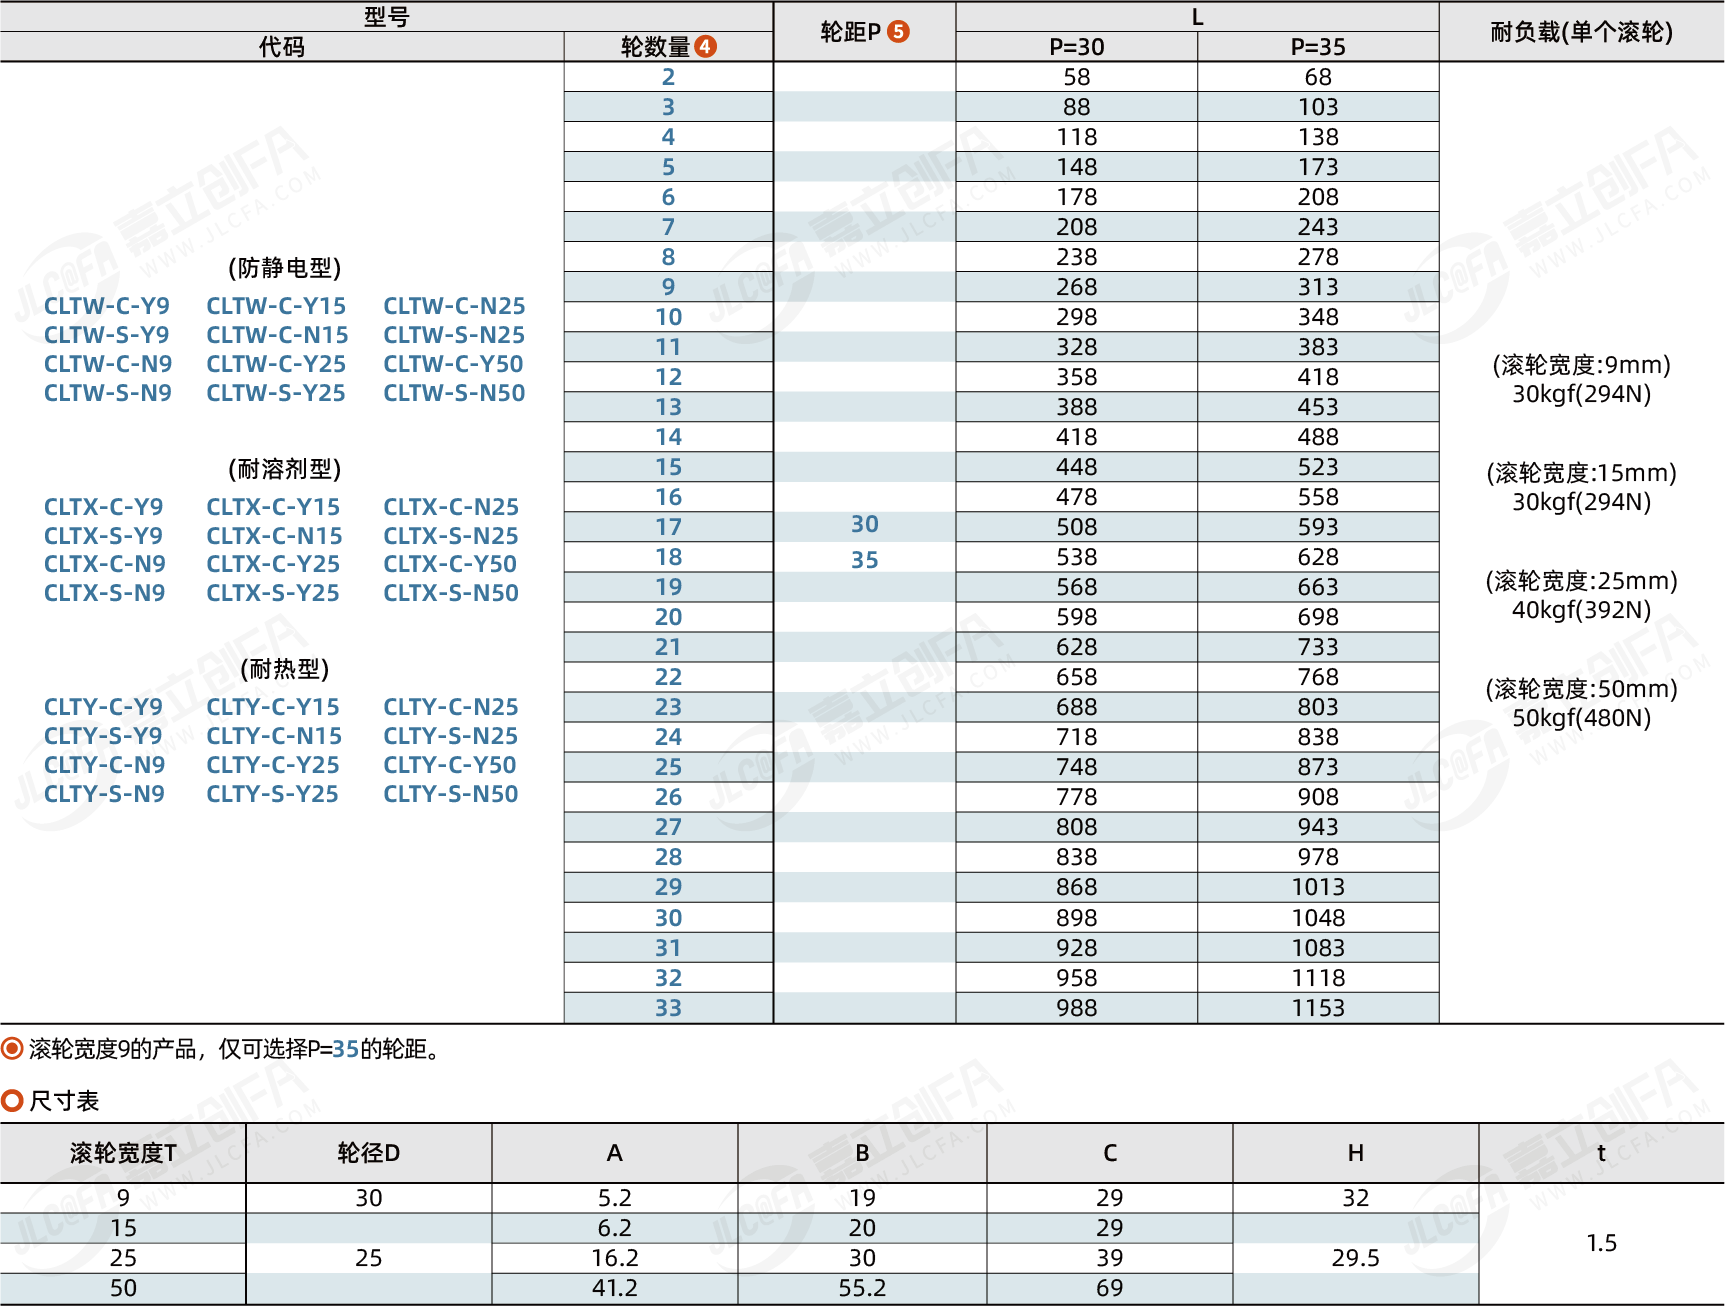The width and height of the screenshot is (1725, 1306).
Task: Click the (滚轮宽度:15mm) load label
Action: click(x=1582, y=473)
